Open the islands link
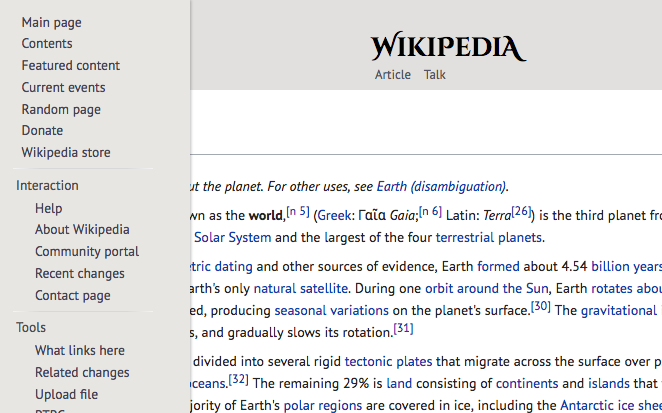The width and height of the screenshot is (662, 413). point(609,383)
